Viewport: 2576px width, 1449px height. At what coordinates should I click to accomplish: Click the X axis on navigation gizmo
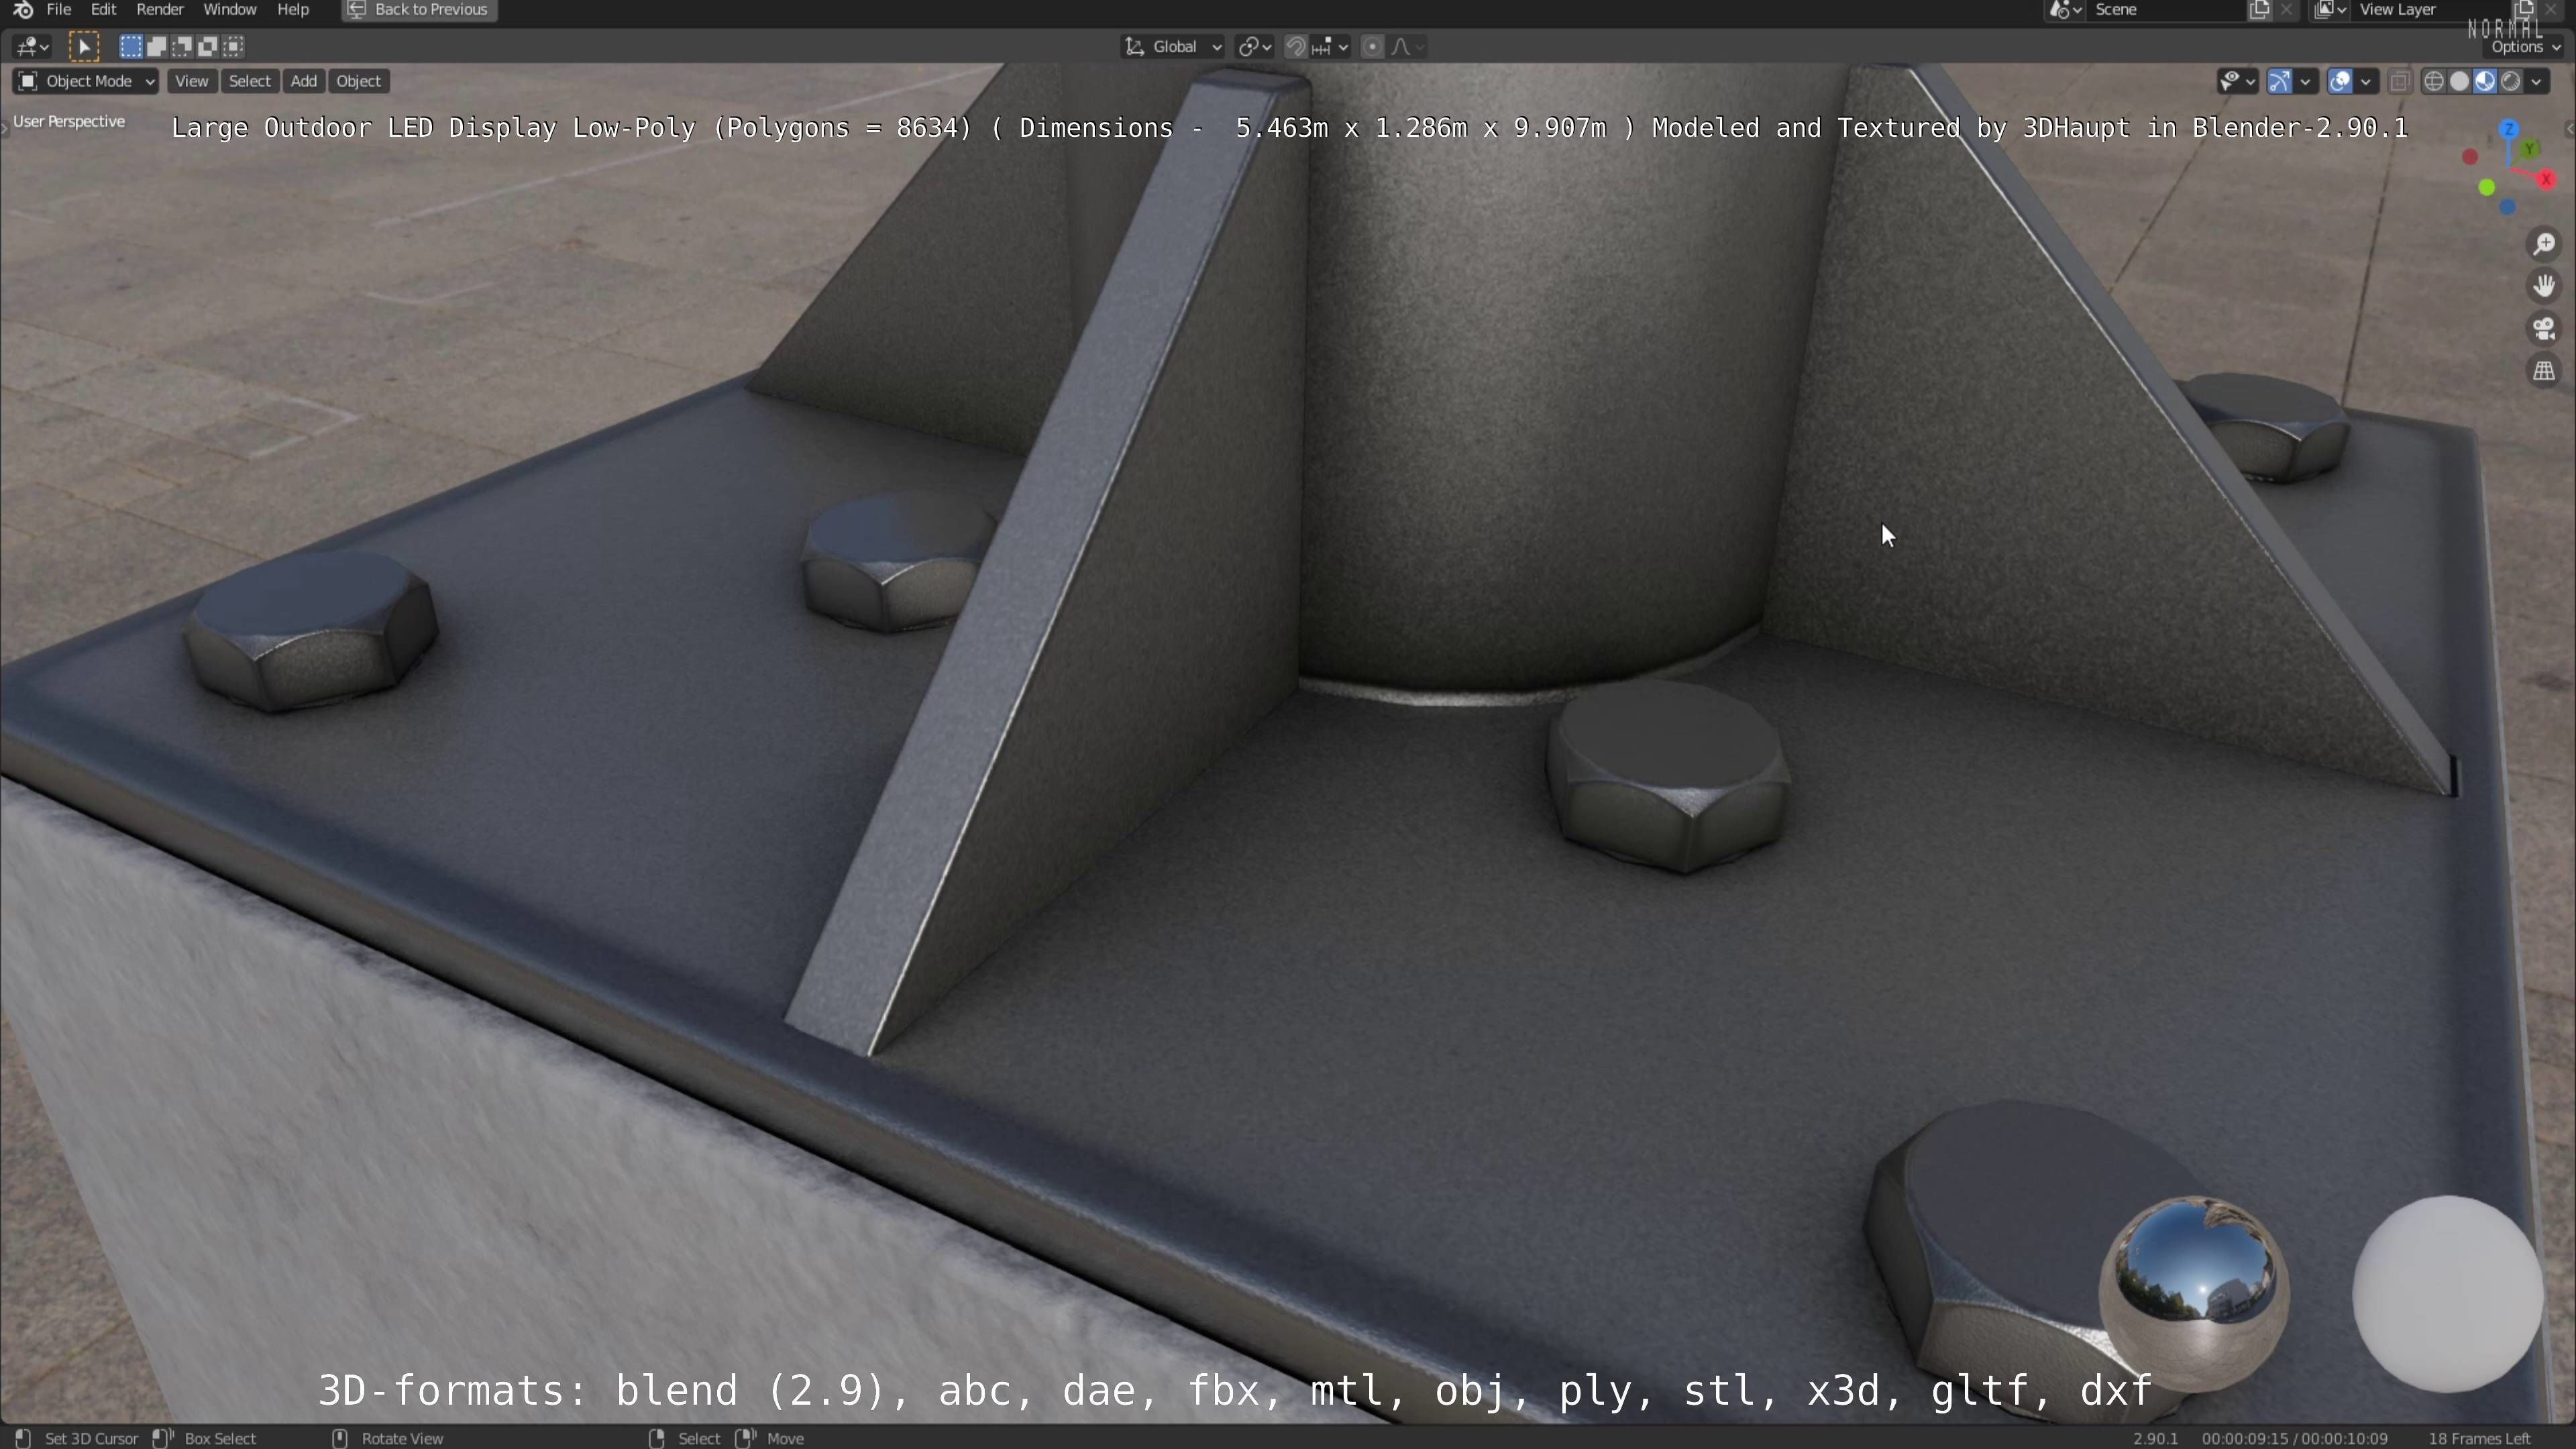pos(2546,179)
